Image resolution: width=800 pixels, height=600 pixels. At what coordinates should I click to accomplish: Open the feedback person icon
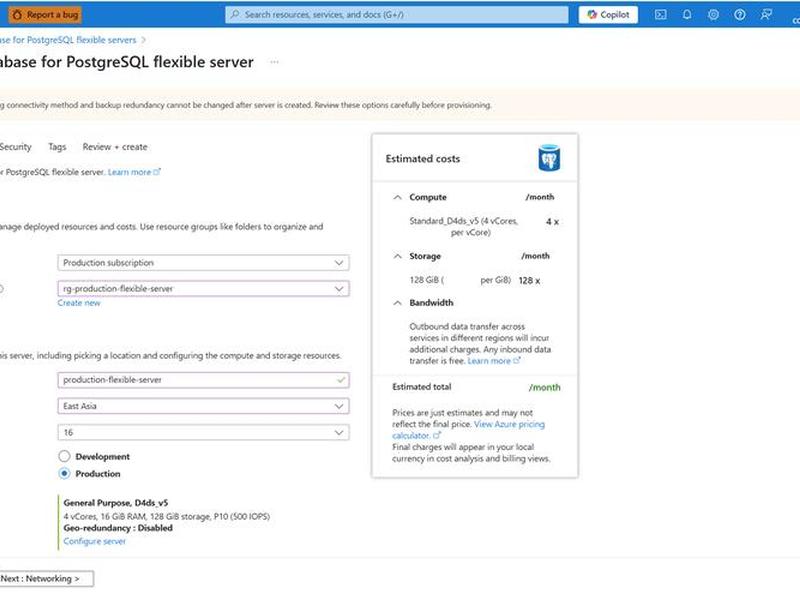pyautogui.click(x=766, y=15)
